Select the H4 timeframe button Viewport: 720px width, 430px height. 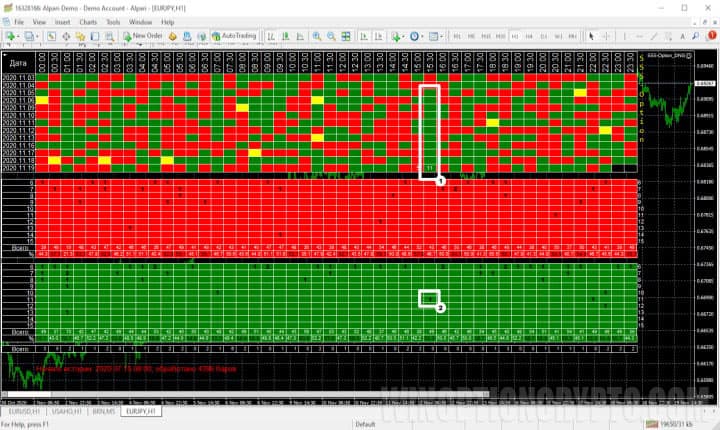tap(529, 36)
